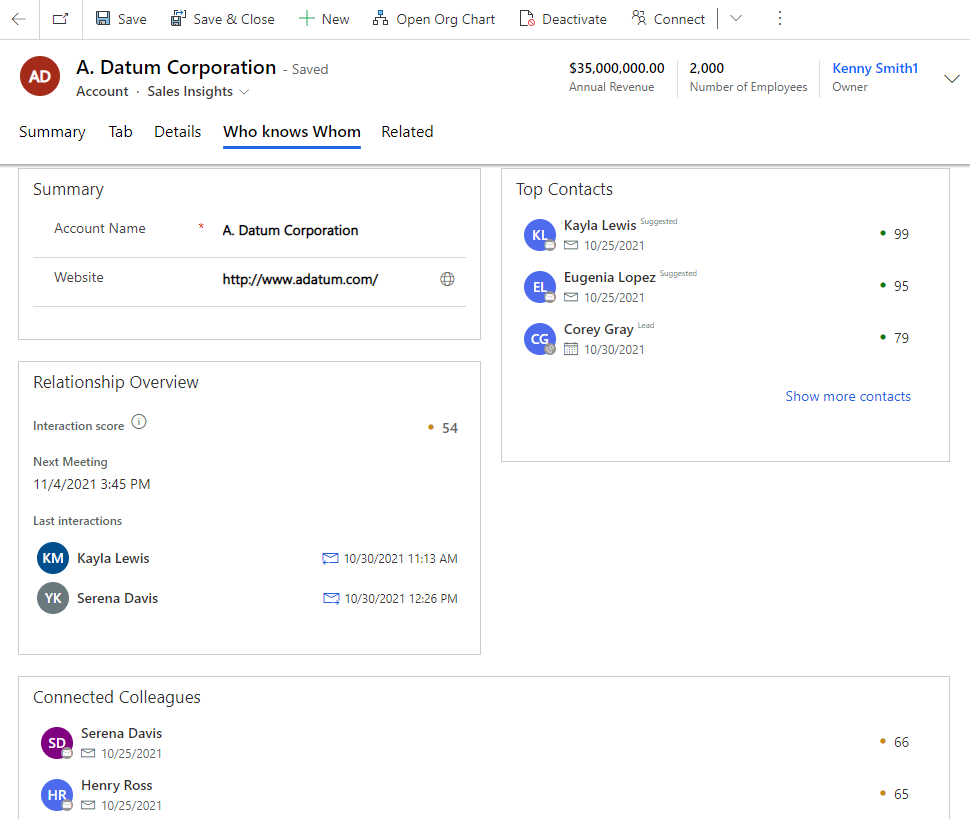Open the Related tab

[407, 132]
